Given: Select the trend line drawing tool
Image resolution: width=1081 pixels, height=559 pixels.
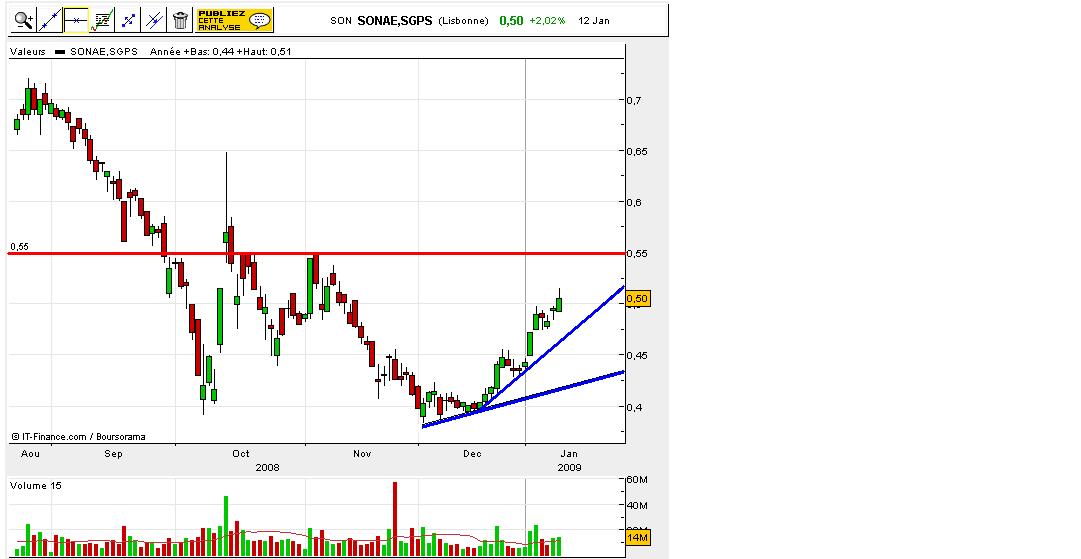Looking at the screenshot, I should click(49, 20).
